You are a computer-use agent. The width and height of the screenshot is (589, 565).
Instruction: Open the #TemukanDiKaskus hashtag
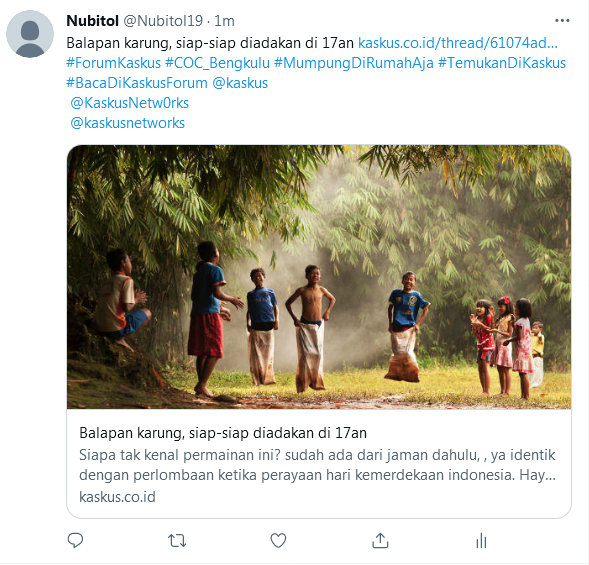pos(502,63)
